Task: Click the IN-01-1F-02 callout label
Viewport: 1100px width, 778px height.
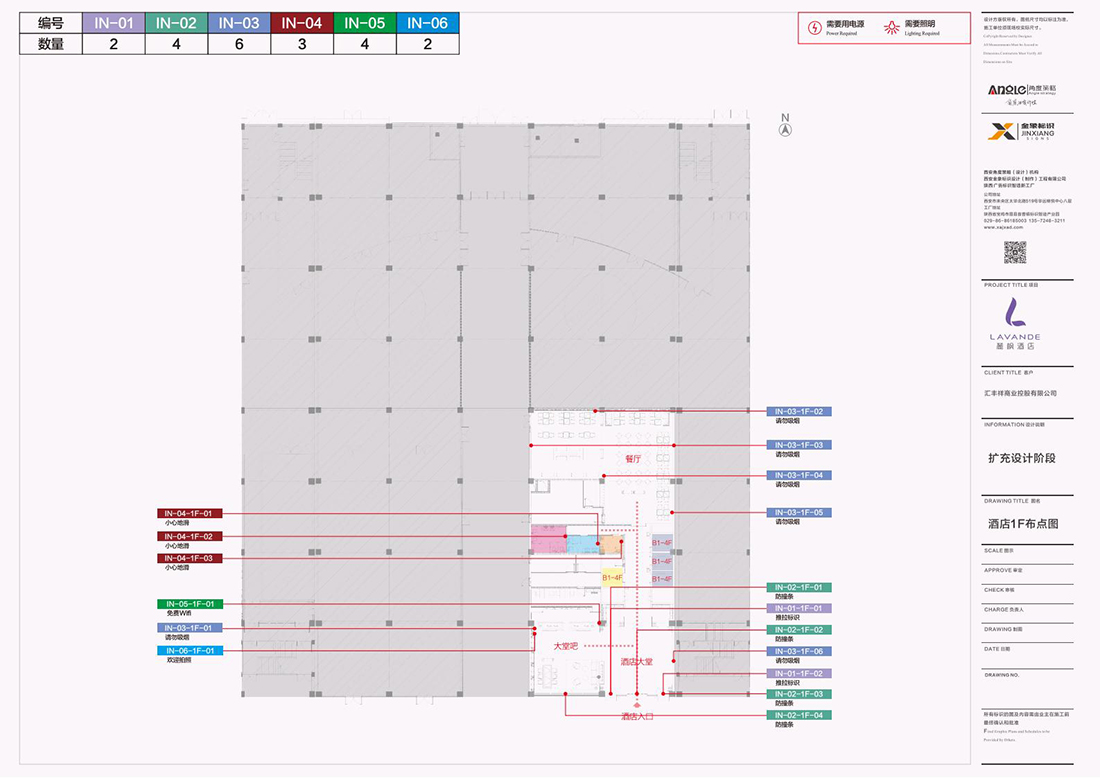Action: (x=799, y=674)
